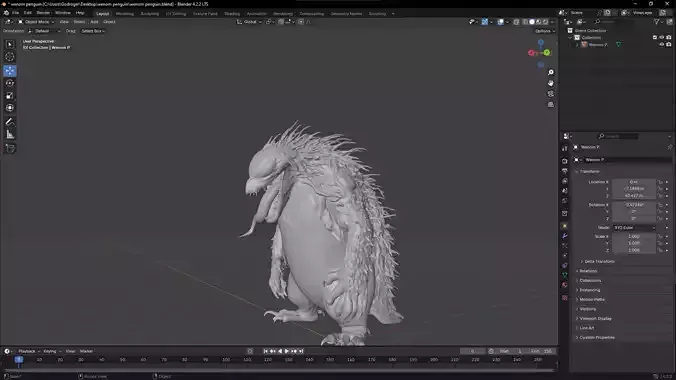Expand the Viewport Display panel
The image size is (676, 380).
pos(594,318)
